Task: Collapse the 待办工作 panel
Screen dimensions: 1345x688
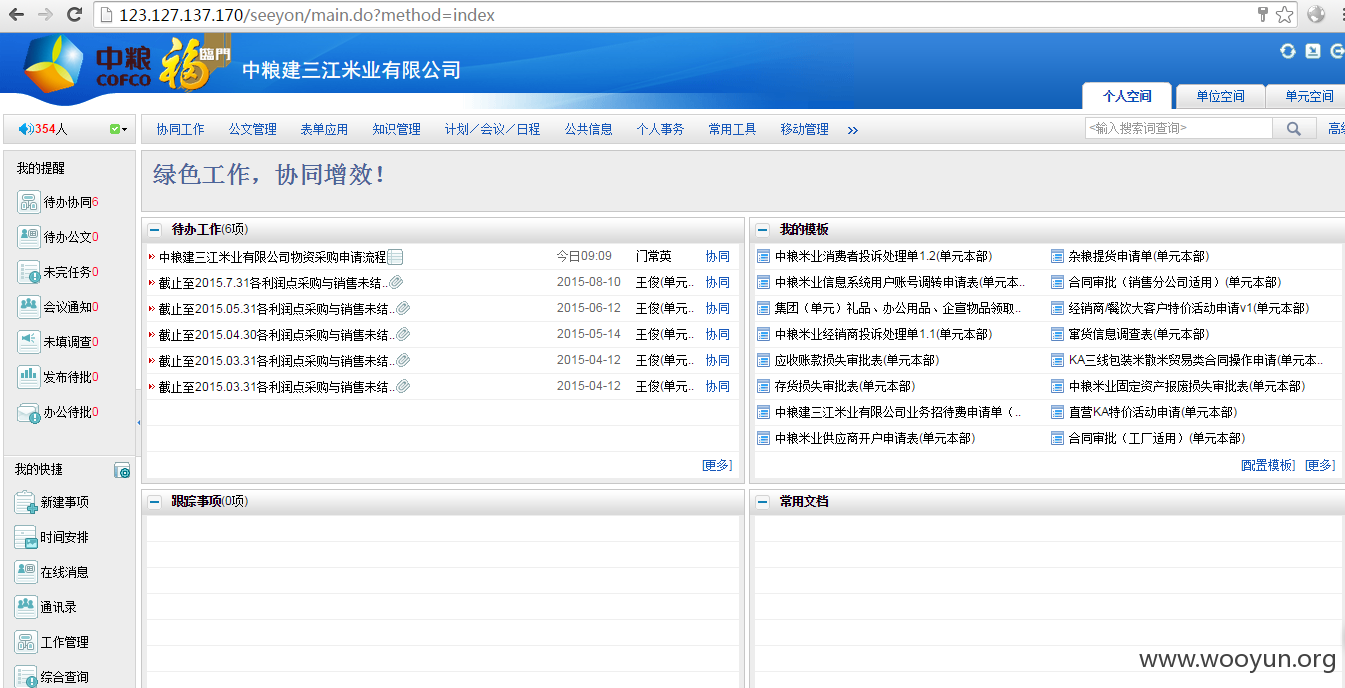Action: pyautogui.click(x=155, y=230)
